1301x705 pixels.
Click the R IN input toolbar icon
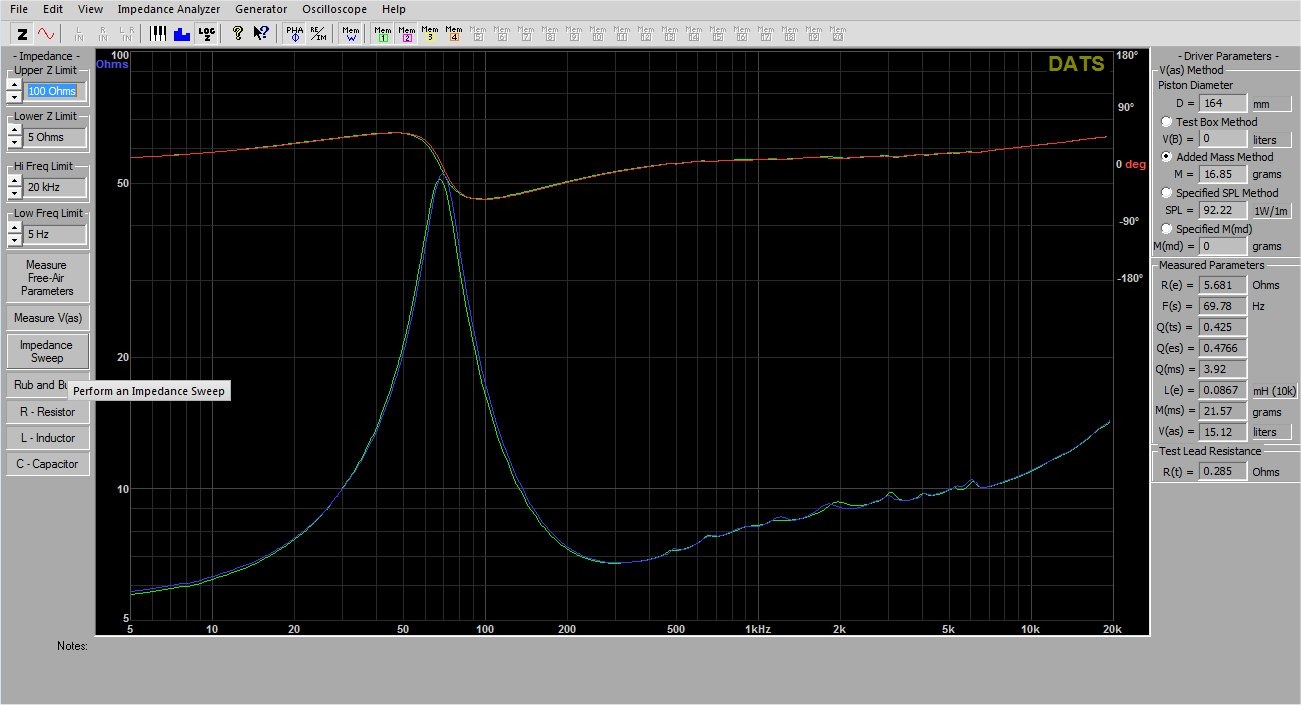coord(103,33)
